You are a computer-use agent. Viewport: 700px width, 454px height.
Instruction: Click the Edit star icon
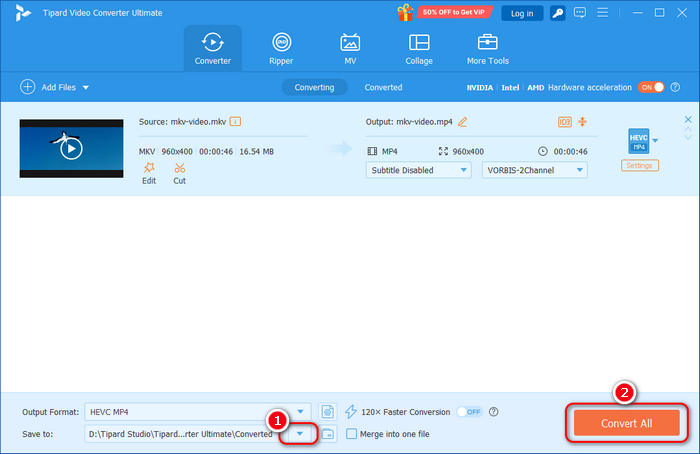click(148, 168)
